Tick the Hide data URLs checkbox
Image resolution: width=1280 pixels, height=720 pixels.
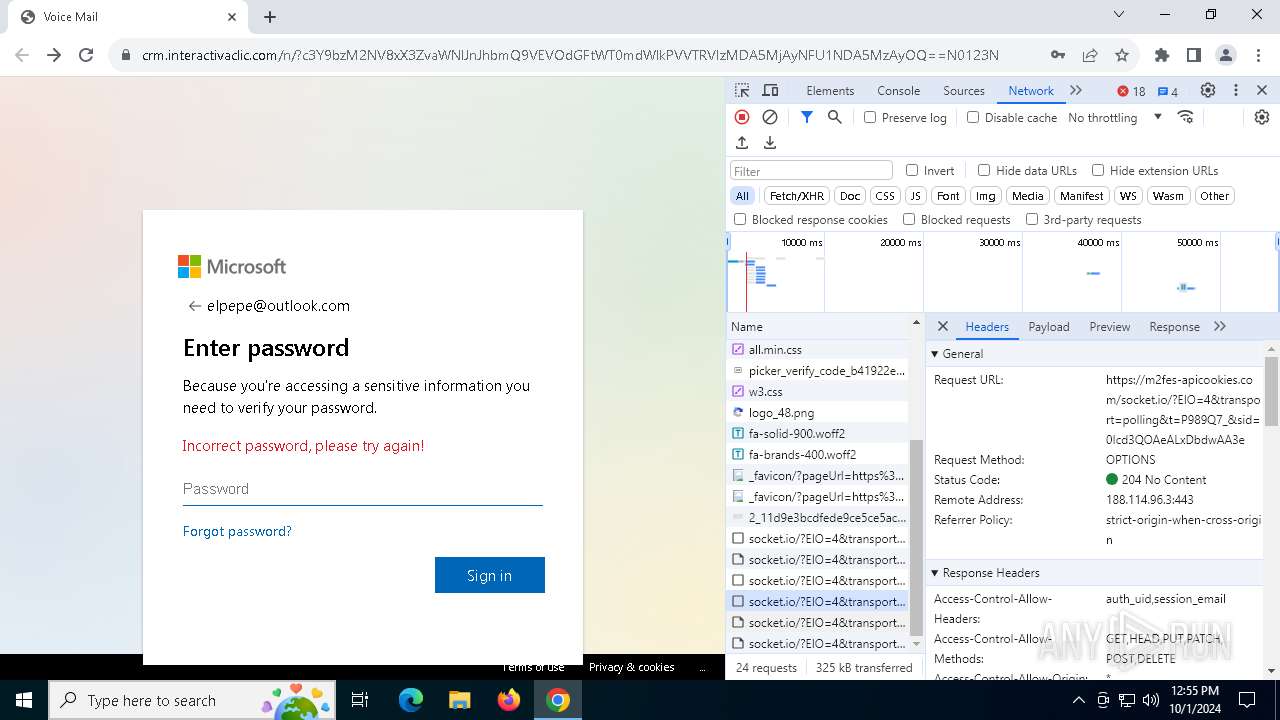coord(984,170)
